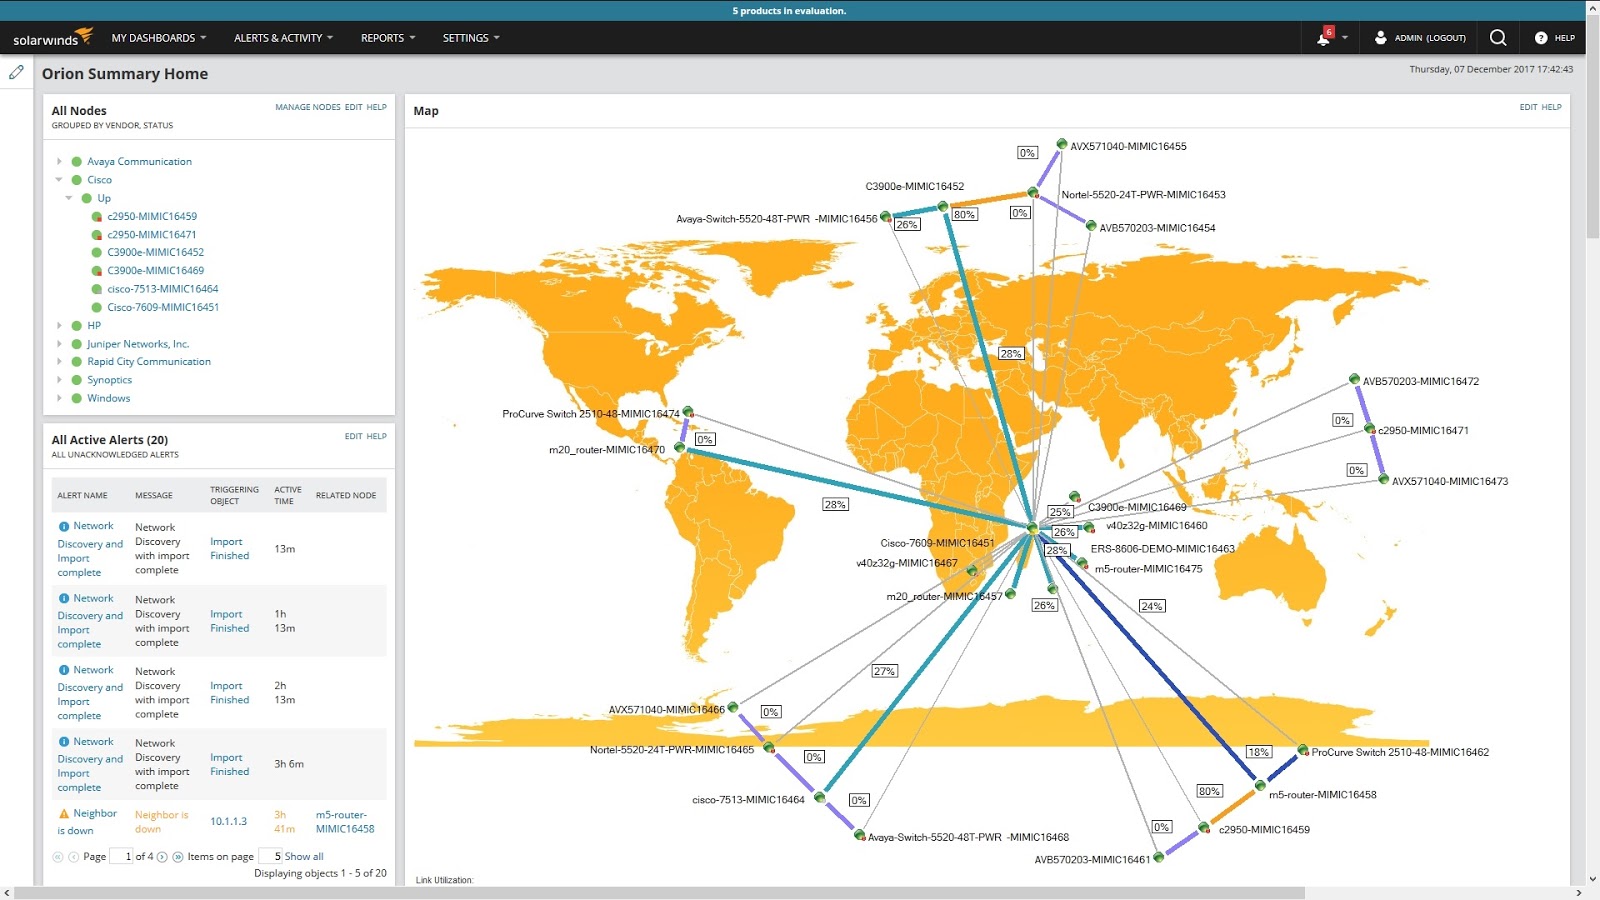
Task: Expand the Juniper Networks, Inc. group
Action: 59,343
